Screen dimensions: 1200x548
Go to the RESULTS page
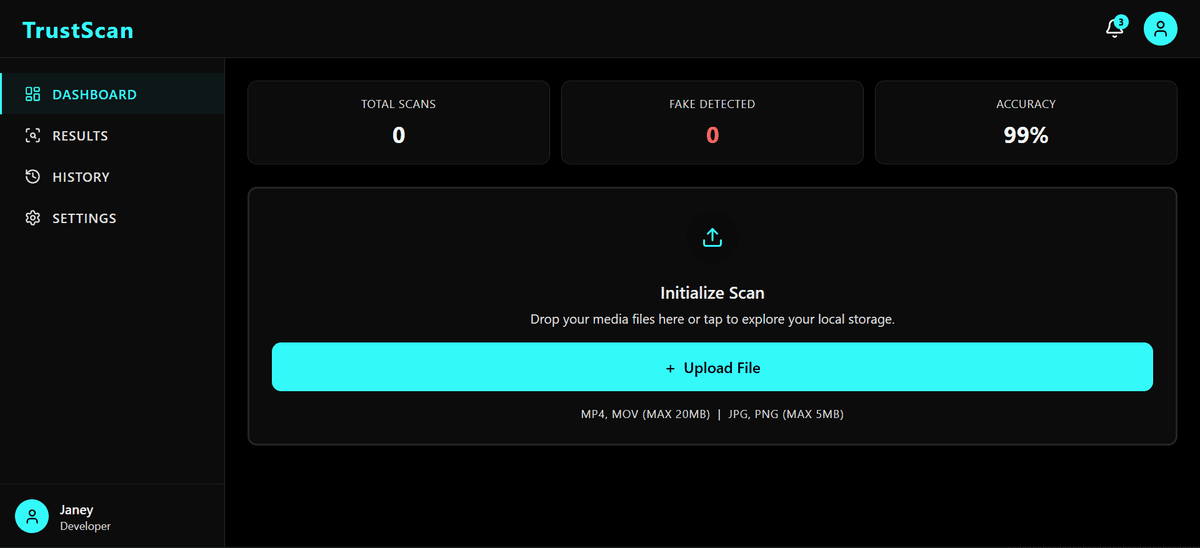coord(112,135)
